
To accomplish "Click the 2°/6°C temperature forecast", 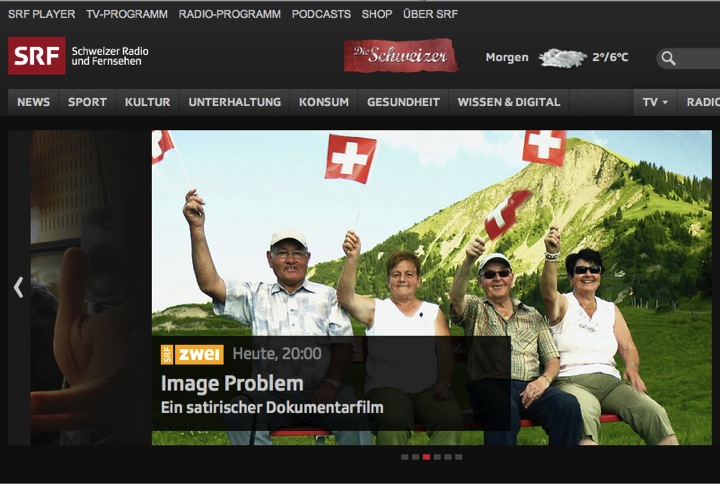I will tap(610, 57).
